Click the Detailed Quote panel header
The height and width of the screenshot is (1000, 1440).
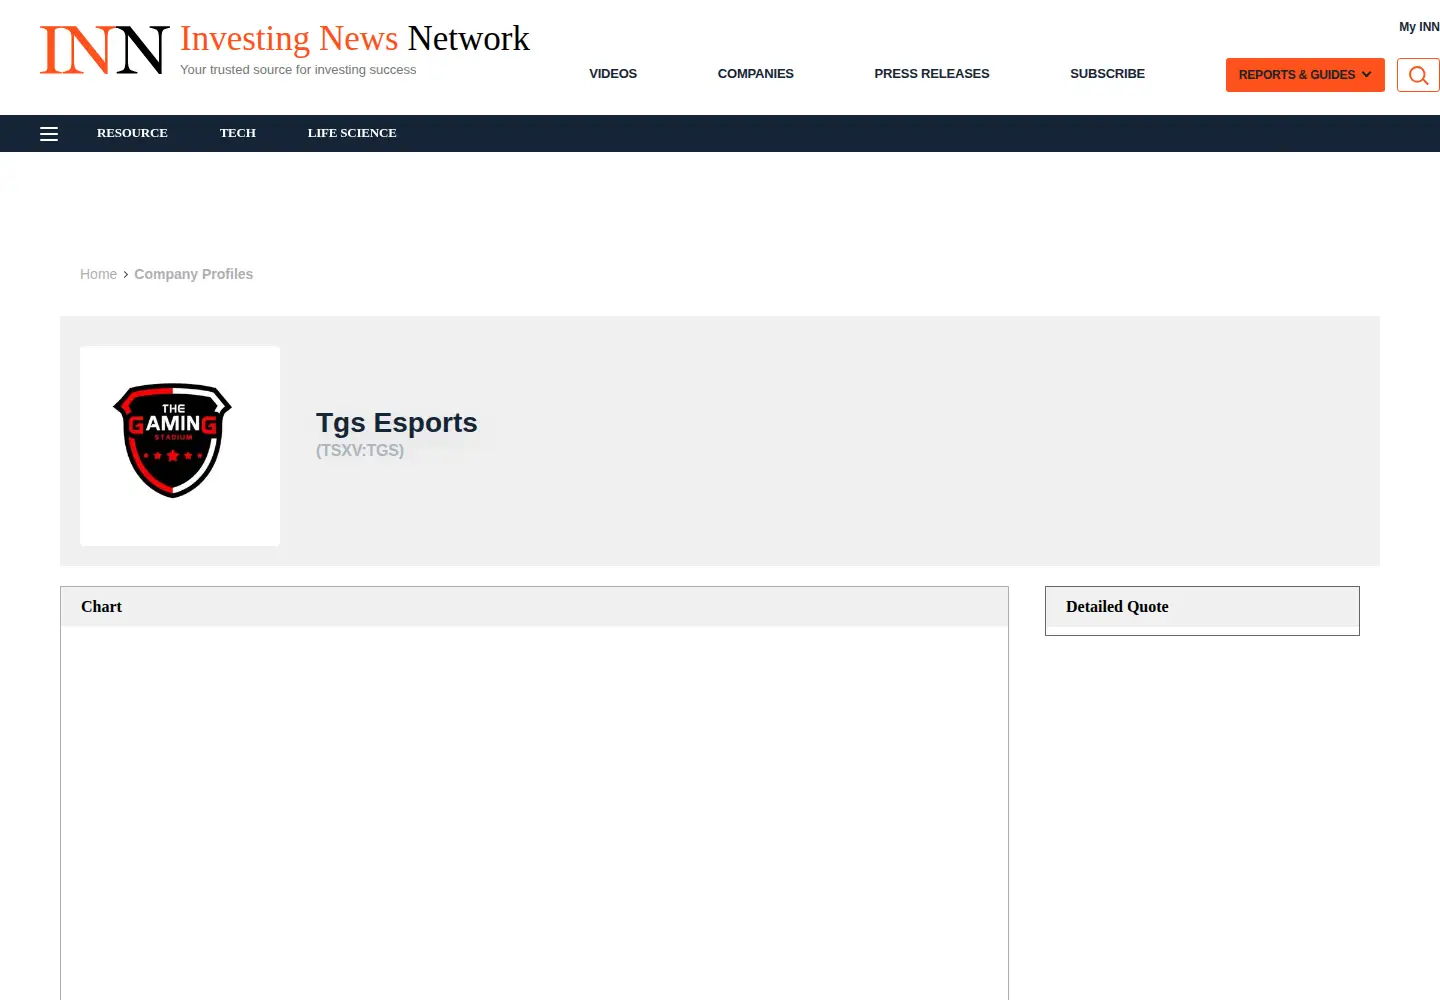click(1202, 607)
